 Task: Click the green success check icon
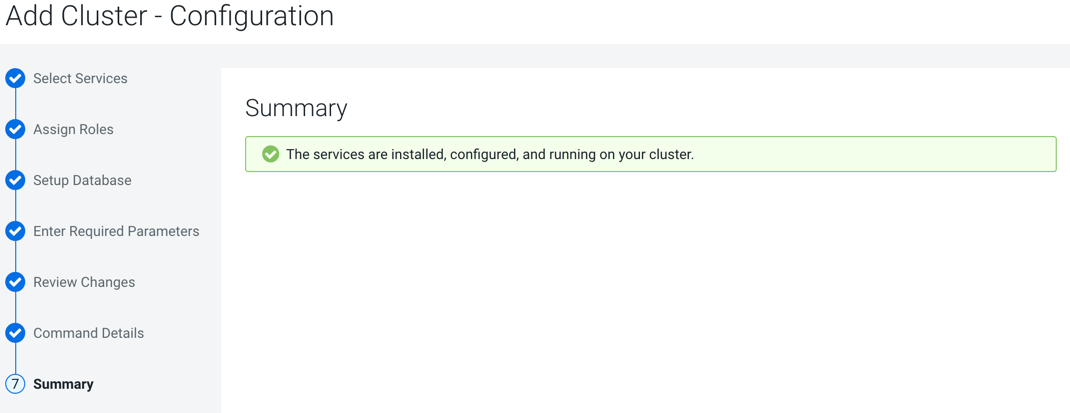point(270,154)
